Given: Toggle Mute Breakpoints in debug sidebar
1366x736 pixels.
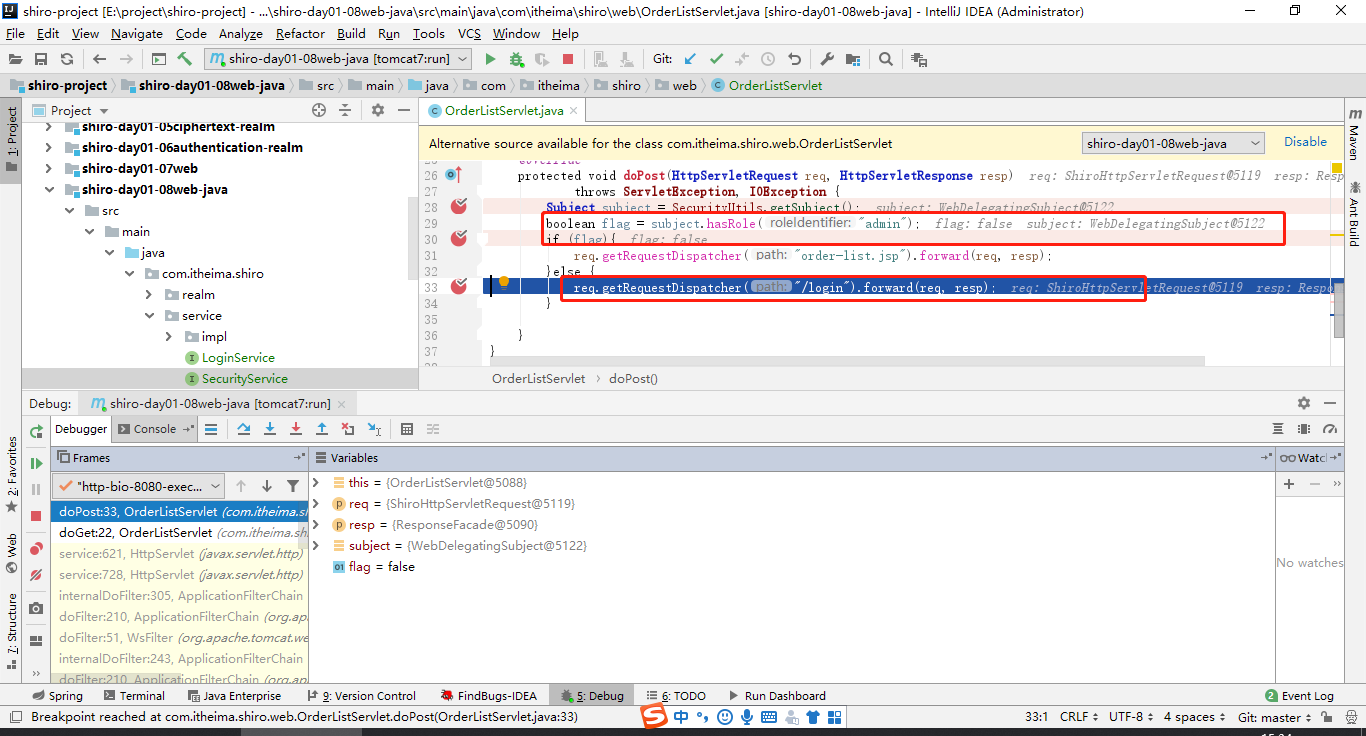Looking at the screenshot, I should pos(37,575).
